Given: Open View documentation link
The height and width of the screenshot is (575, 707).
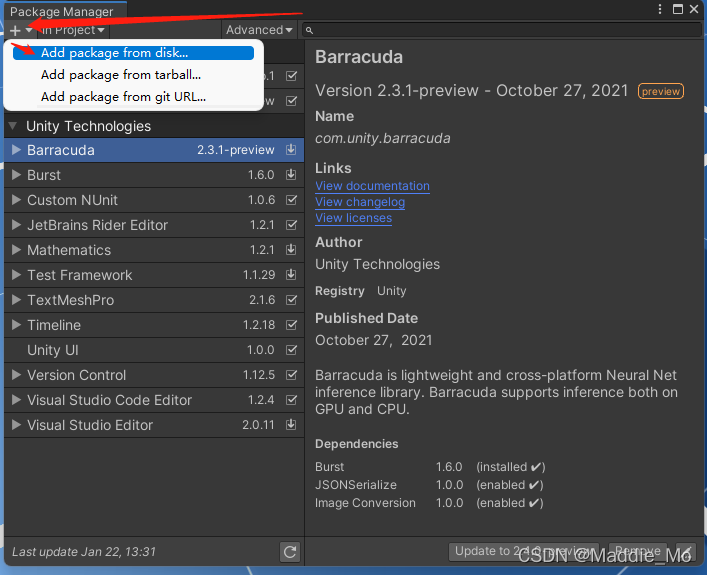Looking at the screenshot, I should [x=372, y=186].
